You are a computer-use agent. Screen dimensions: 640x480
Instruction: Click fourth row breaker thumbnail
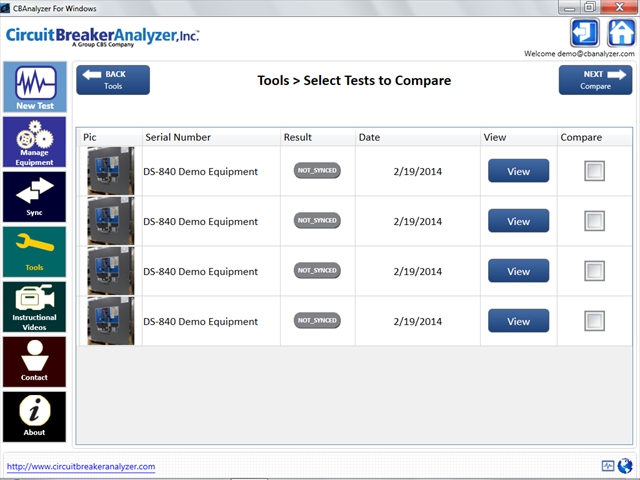tap(111, 321)
